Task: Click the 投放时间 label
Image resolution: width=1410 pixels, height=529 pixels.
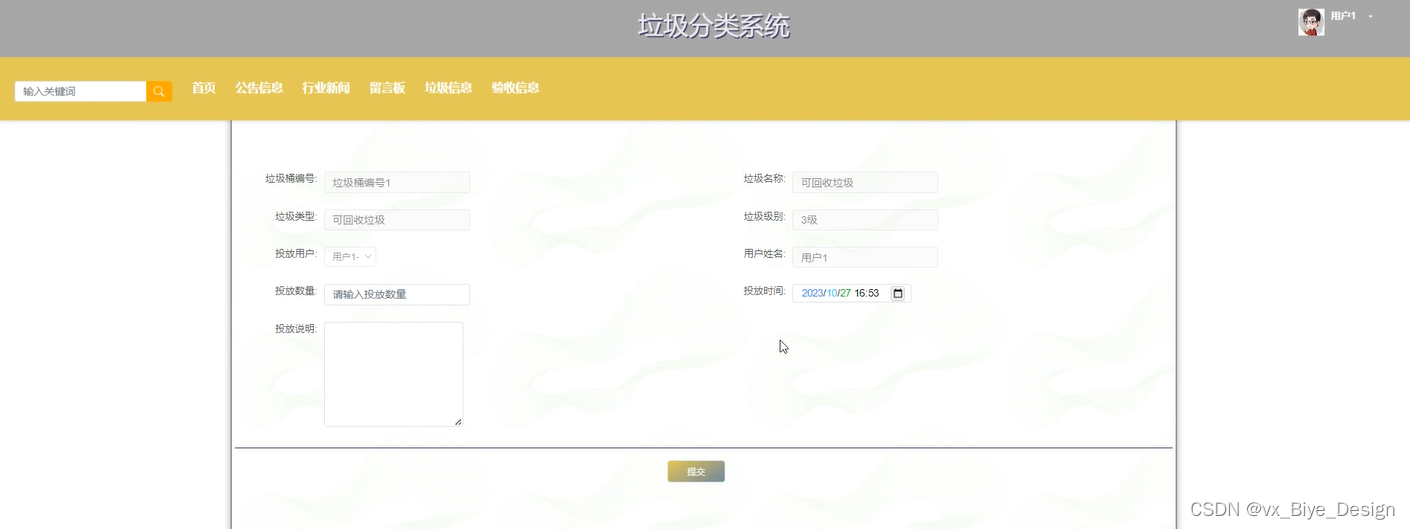Action: (764, 291)
